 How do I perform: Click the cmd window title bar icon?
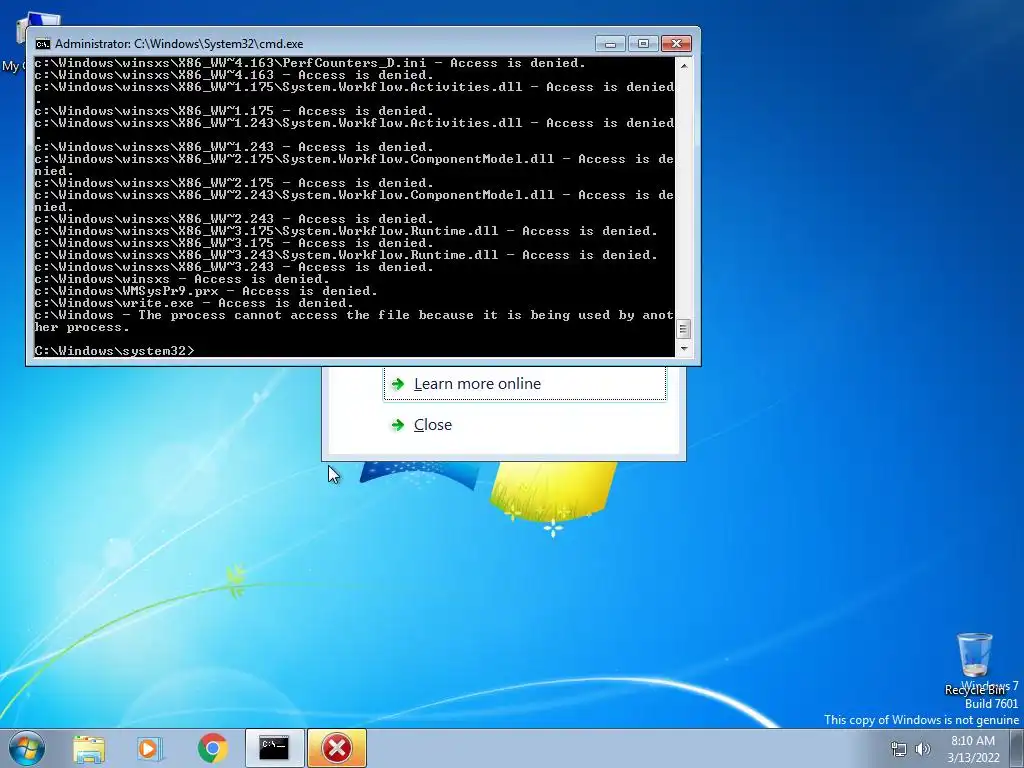coord(42,44)
